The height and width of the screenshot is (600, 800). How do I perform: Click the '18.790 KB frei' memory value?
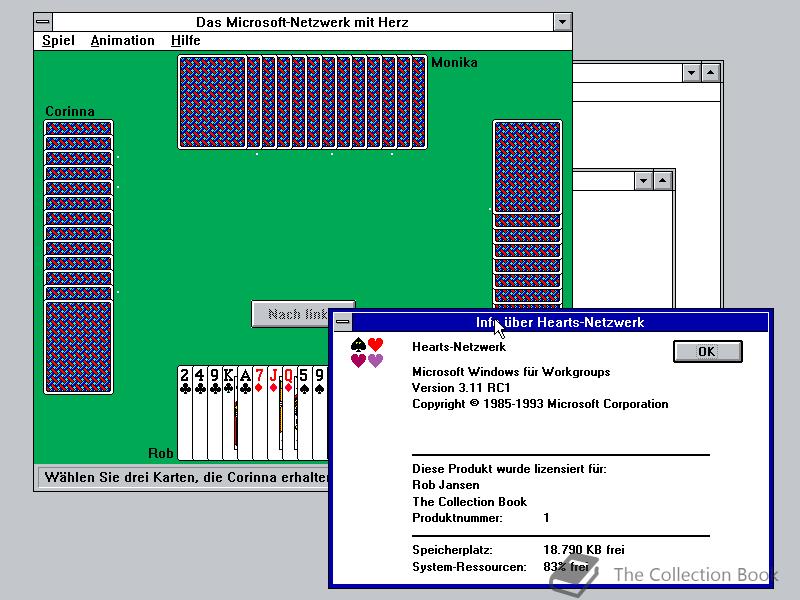[584, 550]
